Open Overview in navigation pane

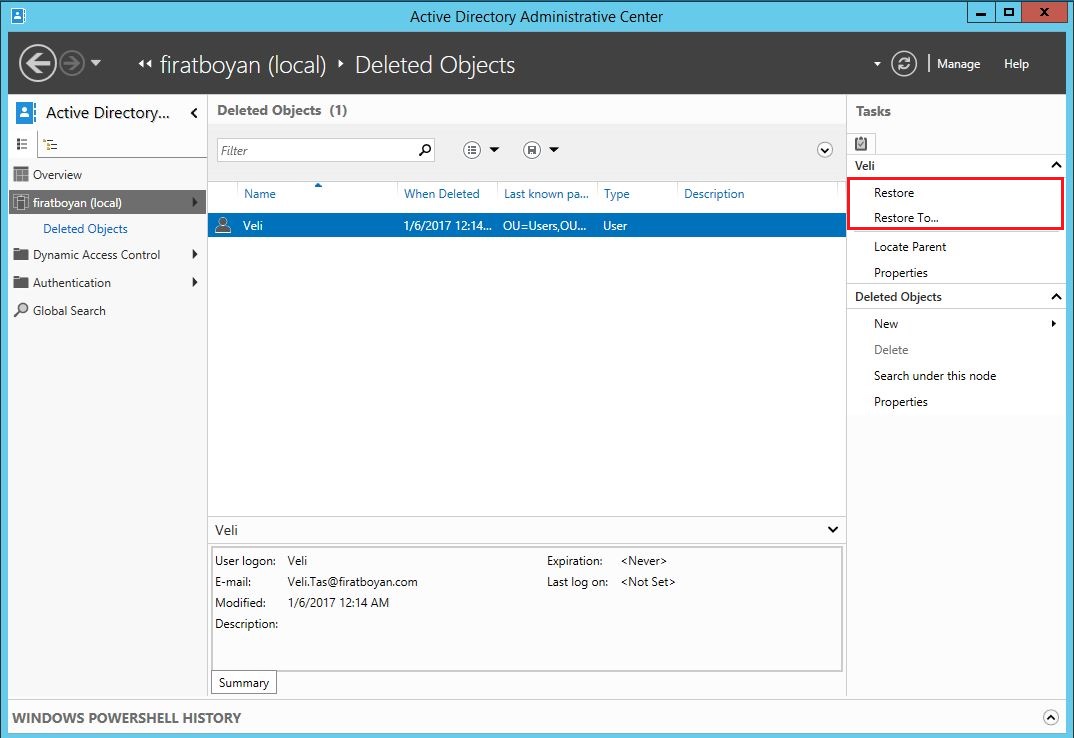[x=57, y=175]
